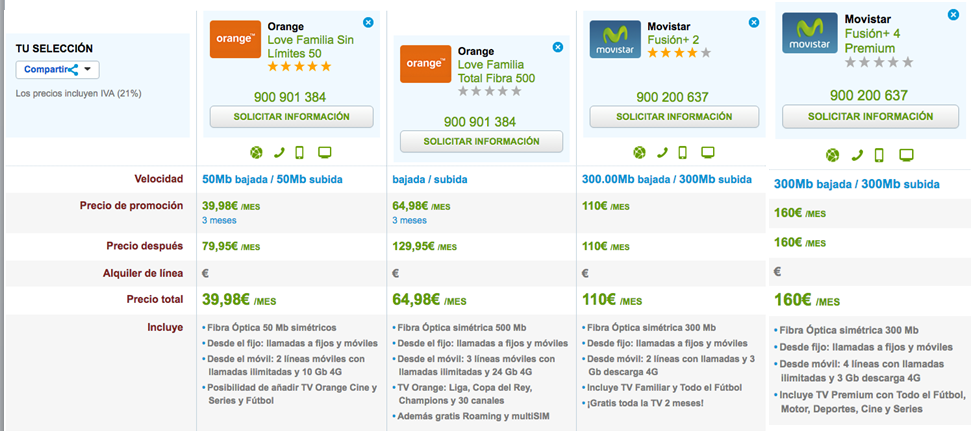Click total price 64,98€ /MES

point(430,300)
